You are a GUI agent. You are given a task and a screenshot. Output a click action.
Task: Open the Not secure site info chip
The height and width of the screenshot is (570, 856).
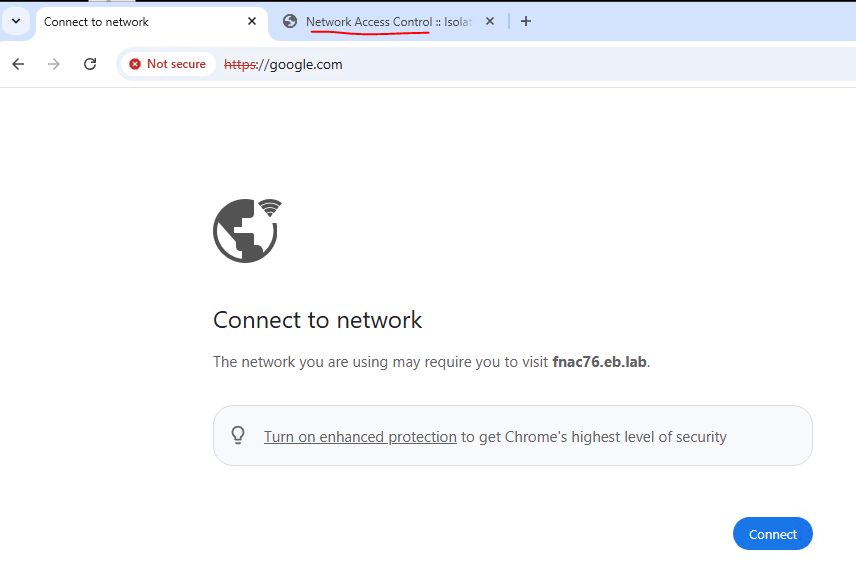(167, 64)
